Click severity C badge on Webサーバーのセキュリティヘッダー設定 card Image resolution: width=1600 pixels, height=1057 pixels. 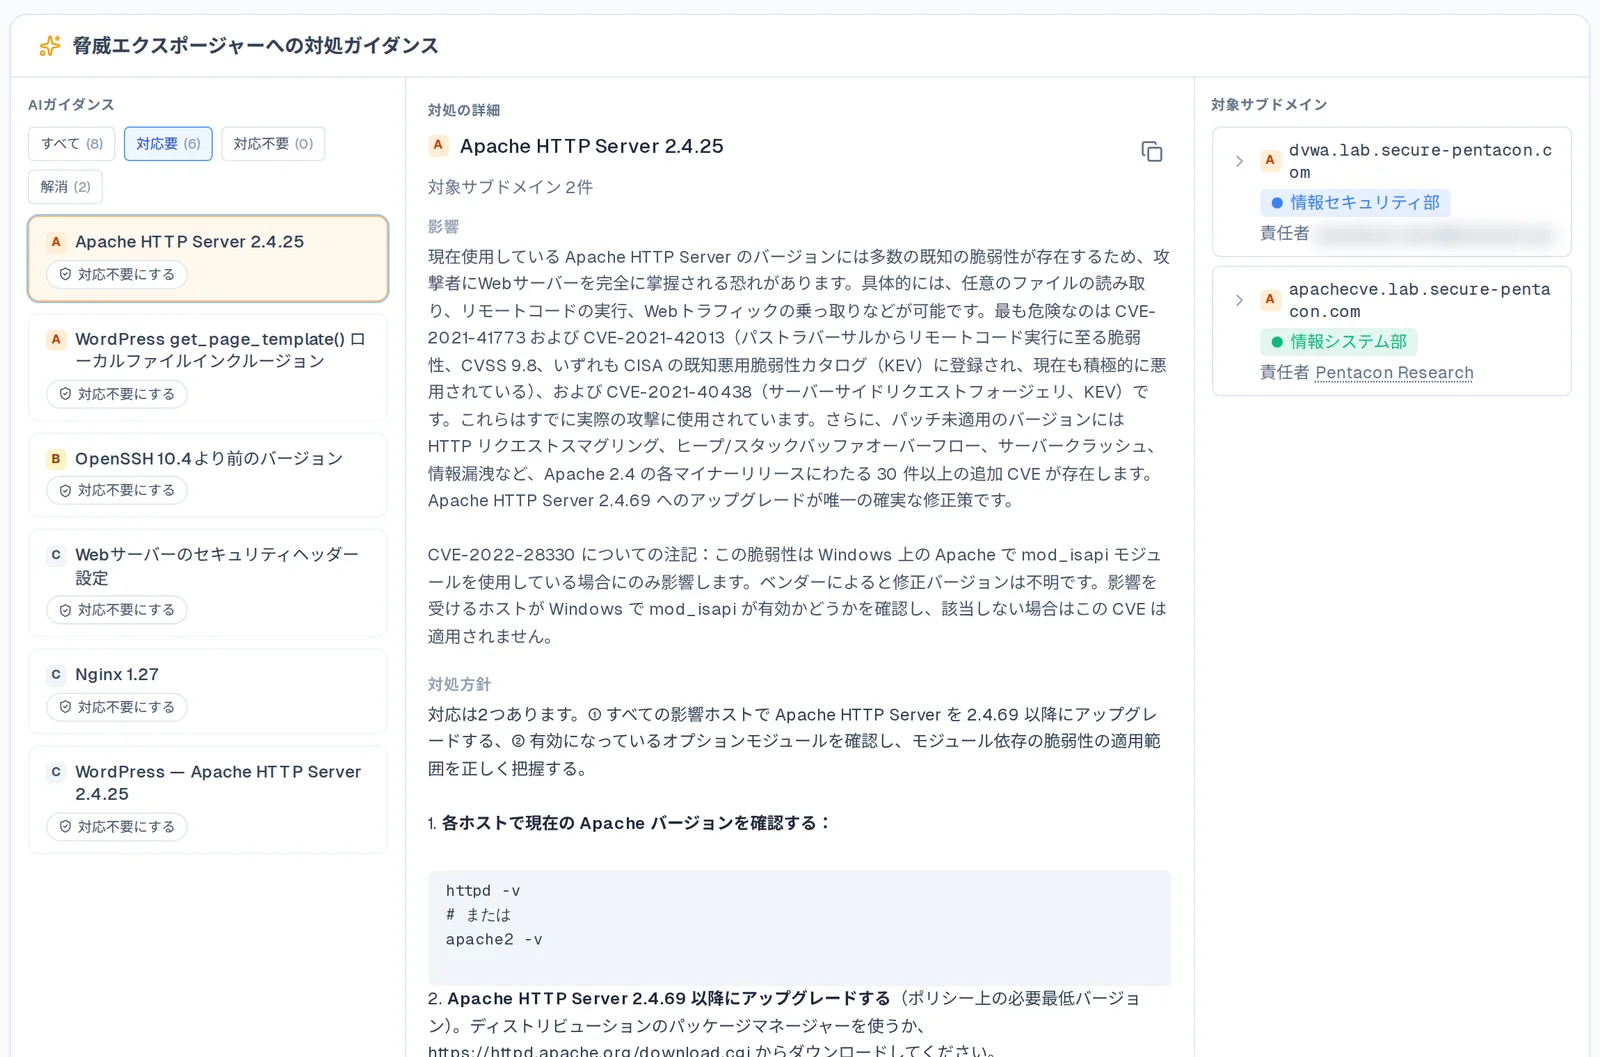[x=56, y=555]
